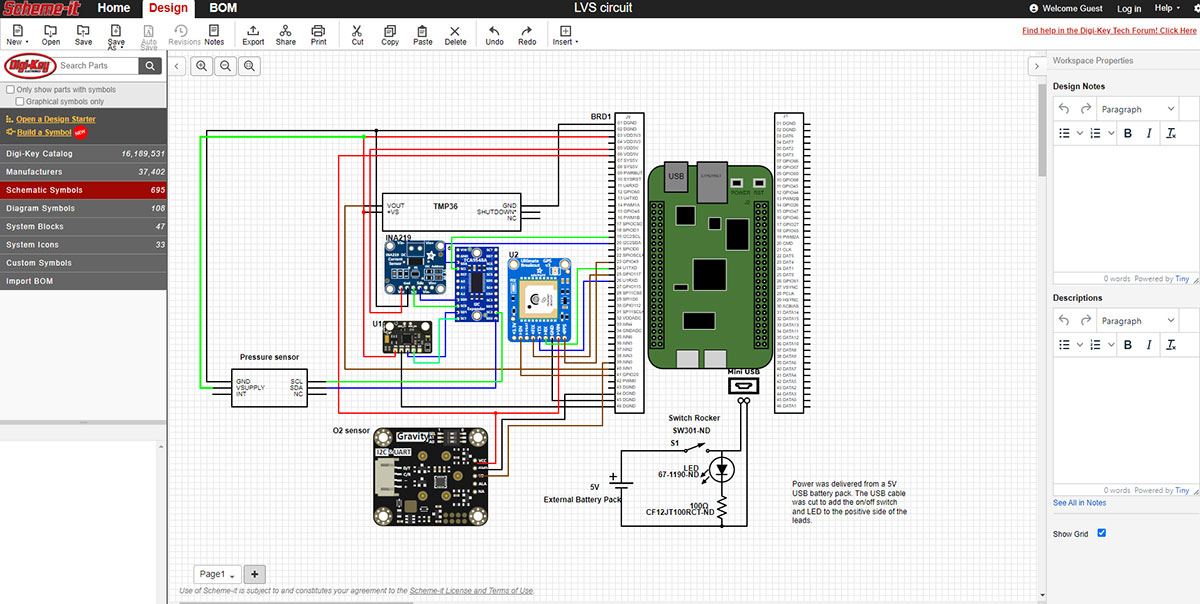Click the Log in link
This screenshot has height=604, width=1200.
[1129, 8]
